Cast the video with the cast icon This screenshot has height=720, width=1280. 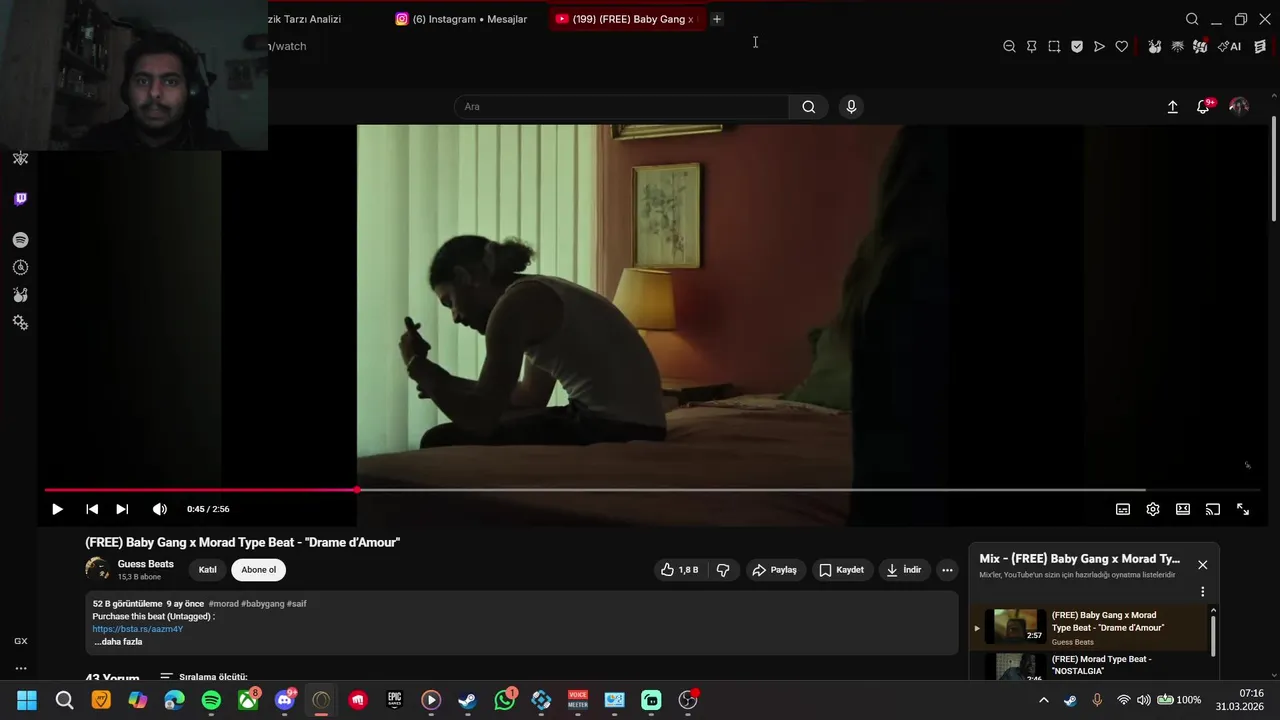(x=1213, y=509)
